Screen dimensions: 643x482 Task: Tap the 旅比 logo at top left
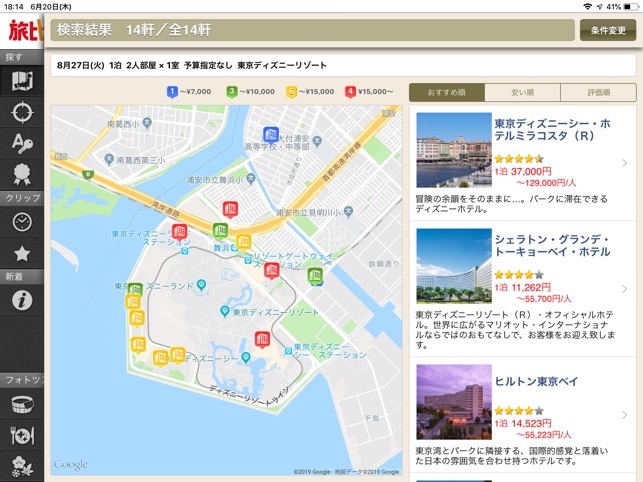pos(25,31)
